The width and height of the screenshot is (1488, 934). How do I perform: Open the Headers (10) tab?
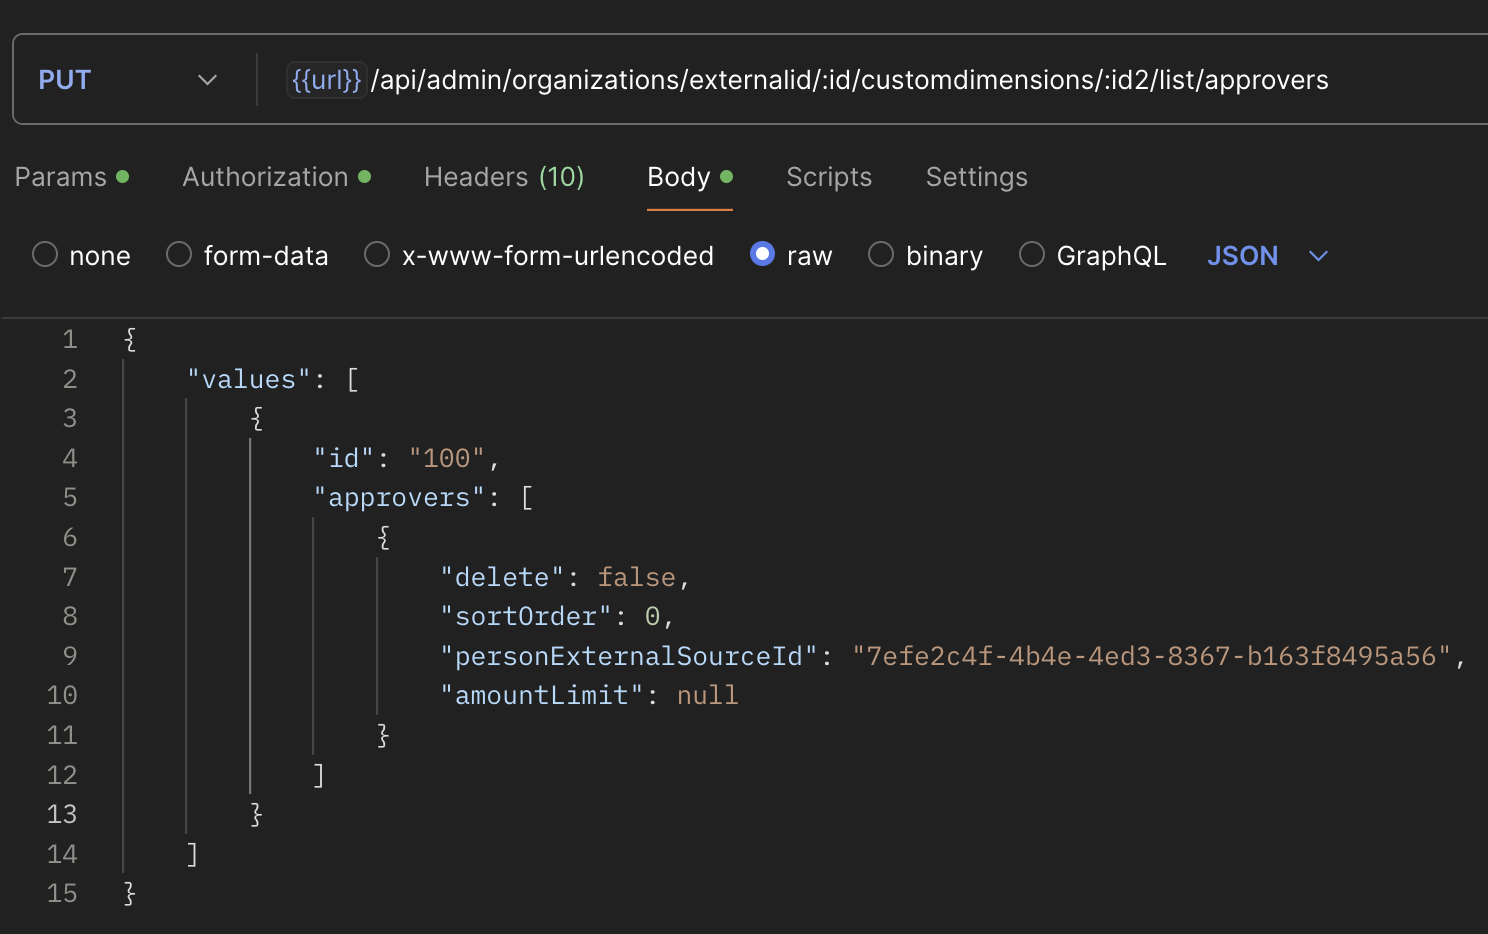point(504,177)
